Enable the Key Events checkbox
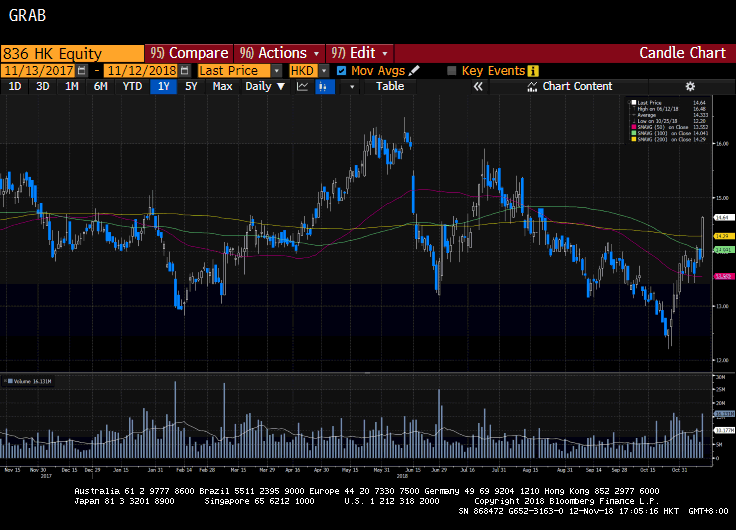Screen dimensions: 736x530 coord(452,71)
